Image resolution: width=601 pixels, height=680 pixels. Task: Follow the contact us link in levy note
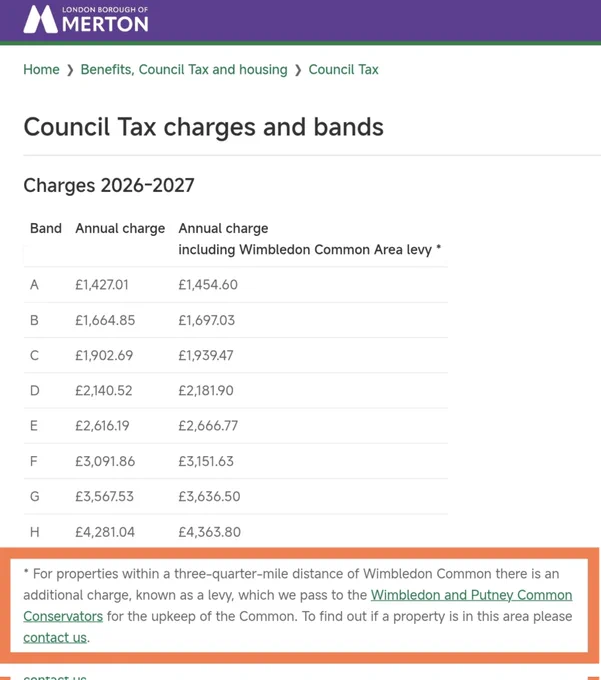(x=55, y=638)
